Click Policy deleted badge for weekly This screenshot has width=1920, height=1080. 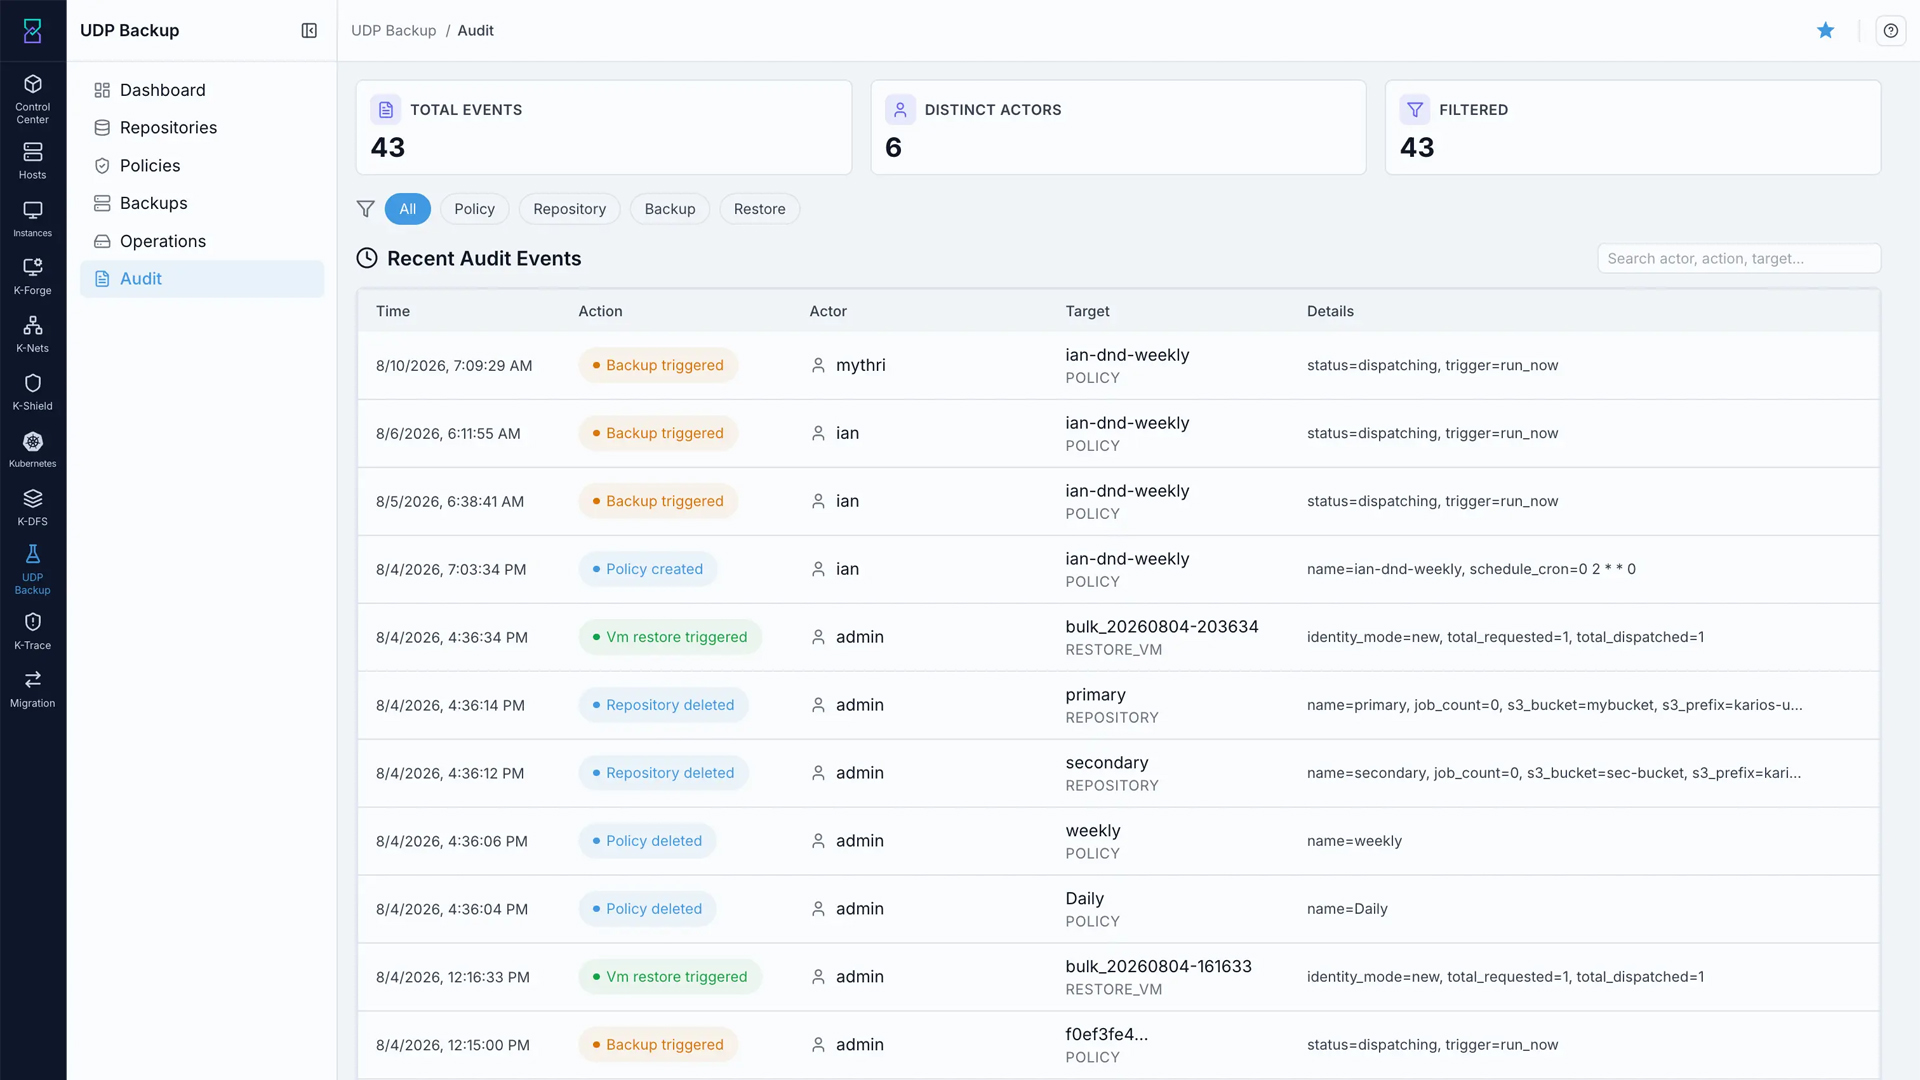coord(647,841)
